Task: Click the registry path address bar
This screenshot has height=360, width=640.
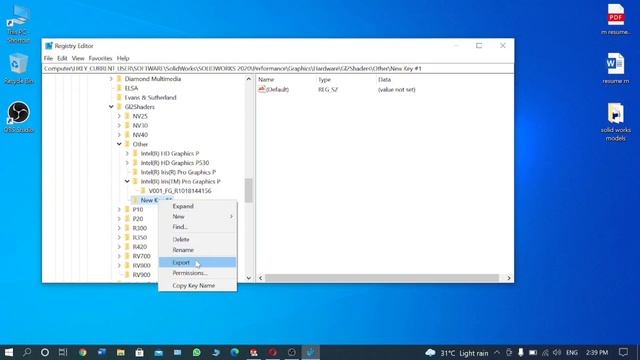Action: pyautogui.click(x=278, y=69)
